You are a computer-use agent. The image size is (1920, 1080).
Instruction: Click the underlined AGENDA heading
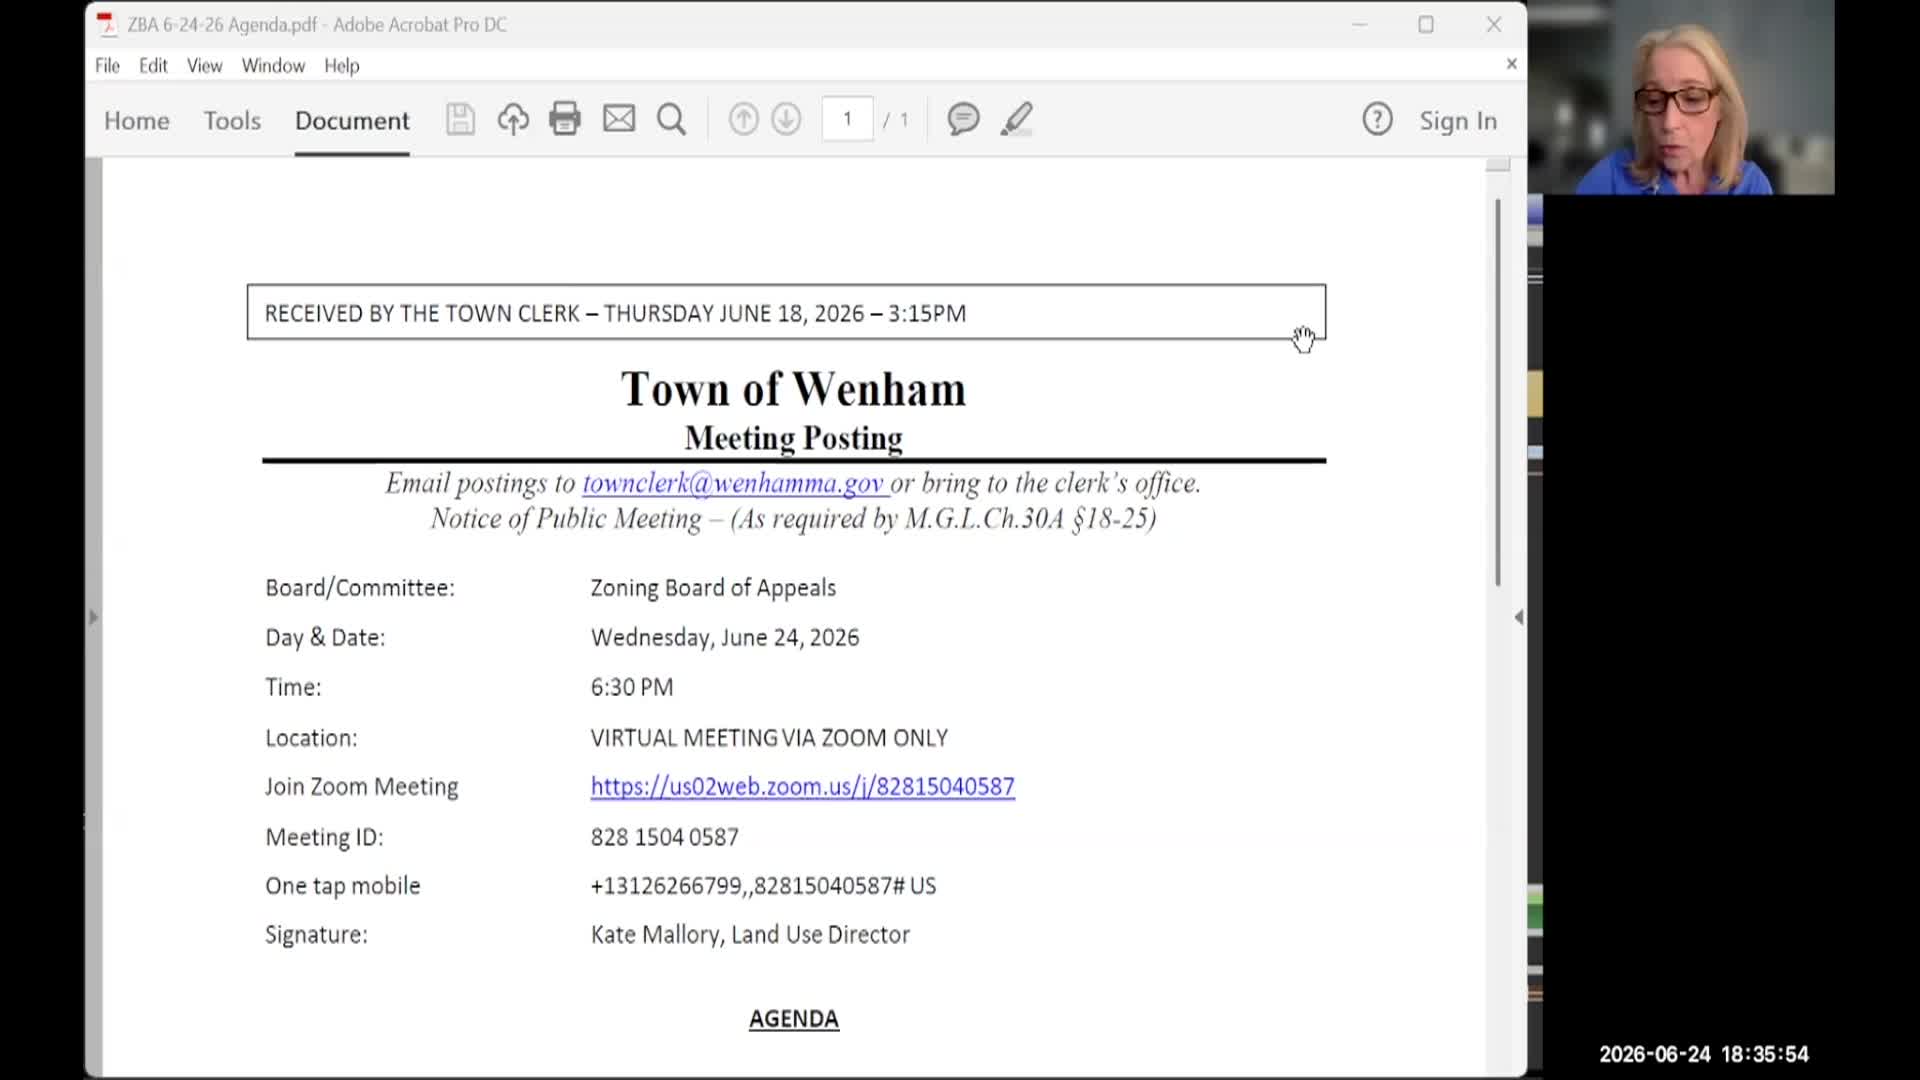(x=794, y=1019)
